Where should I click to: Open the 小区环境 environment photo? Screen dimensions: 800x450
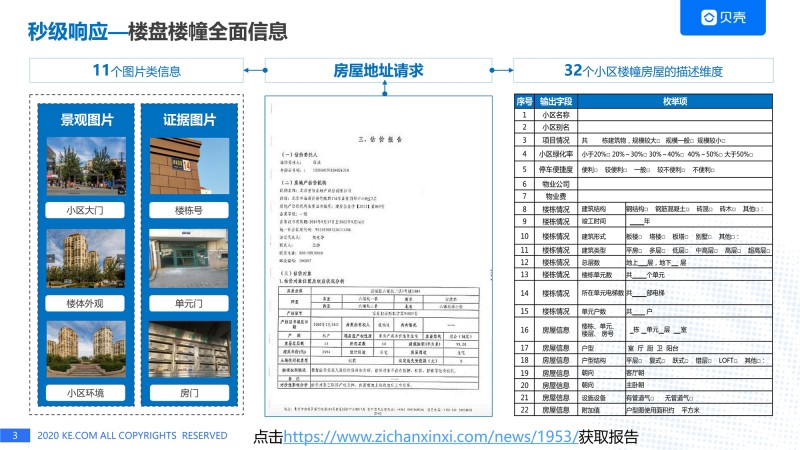pyautogui.click(x=86, y=349)
